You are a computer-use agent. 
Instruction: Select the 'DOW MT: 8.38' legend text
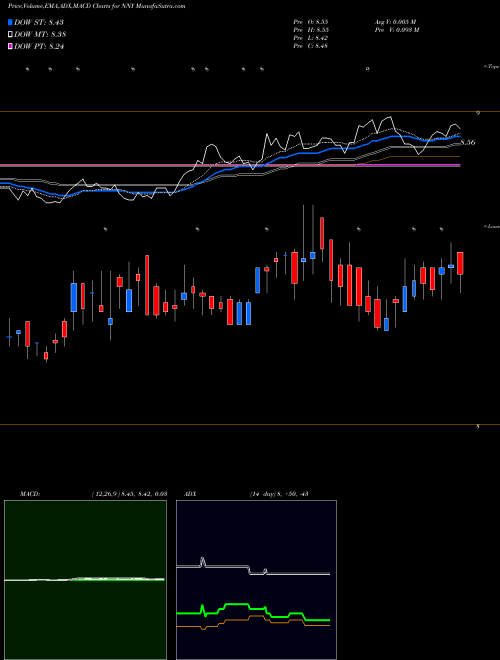click(40, 35)
